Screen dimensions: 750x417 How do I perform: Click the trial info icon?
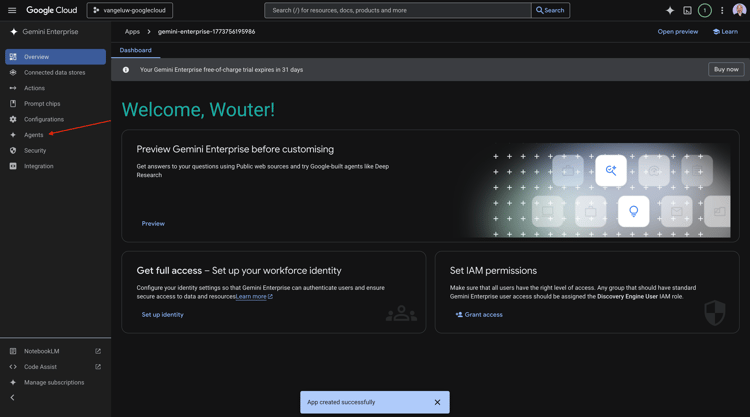(126, 70)
